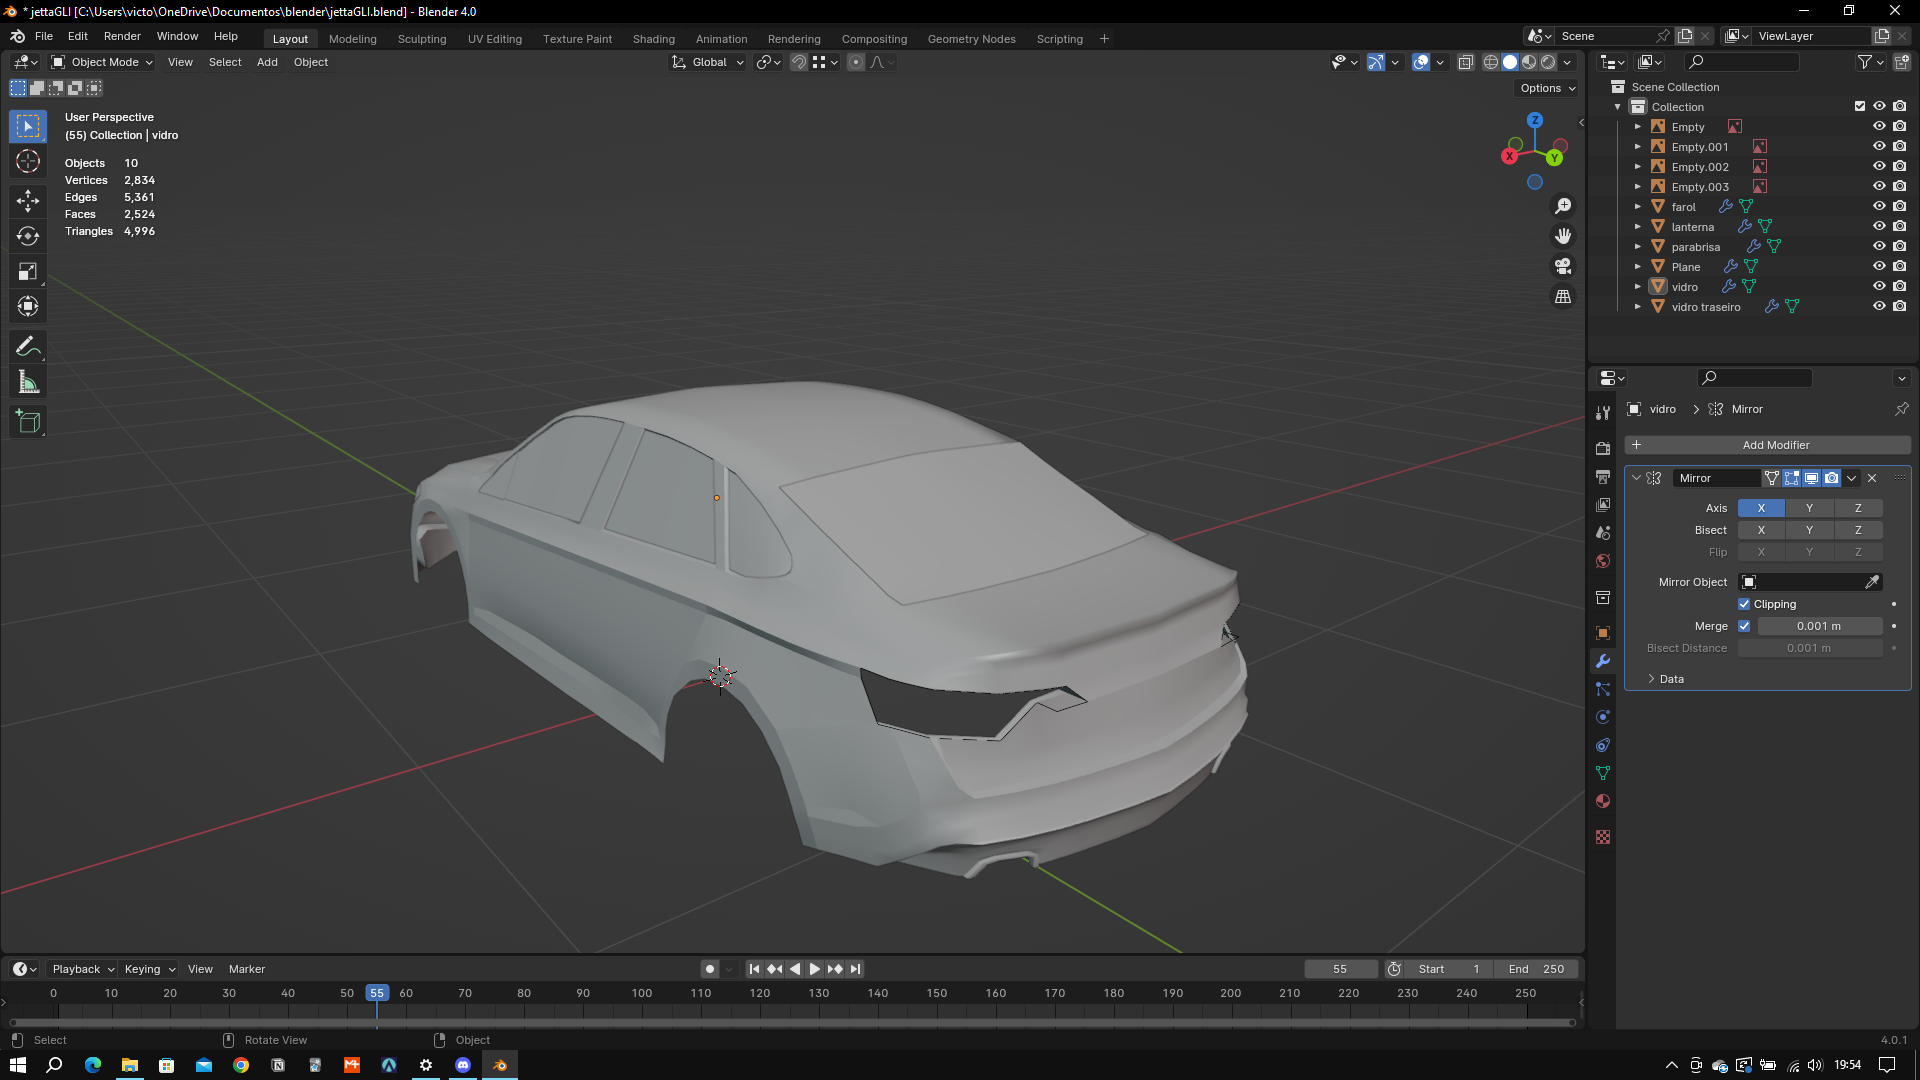Enable Y axis in Mirror modifier

point(1809,508)
